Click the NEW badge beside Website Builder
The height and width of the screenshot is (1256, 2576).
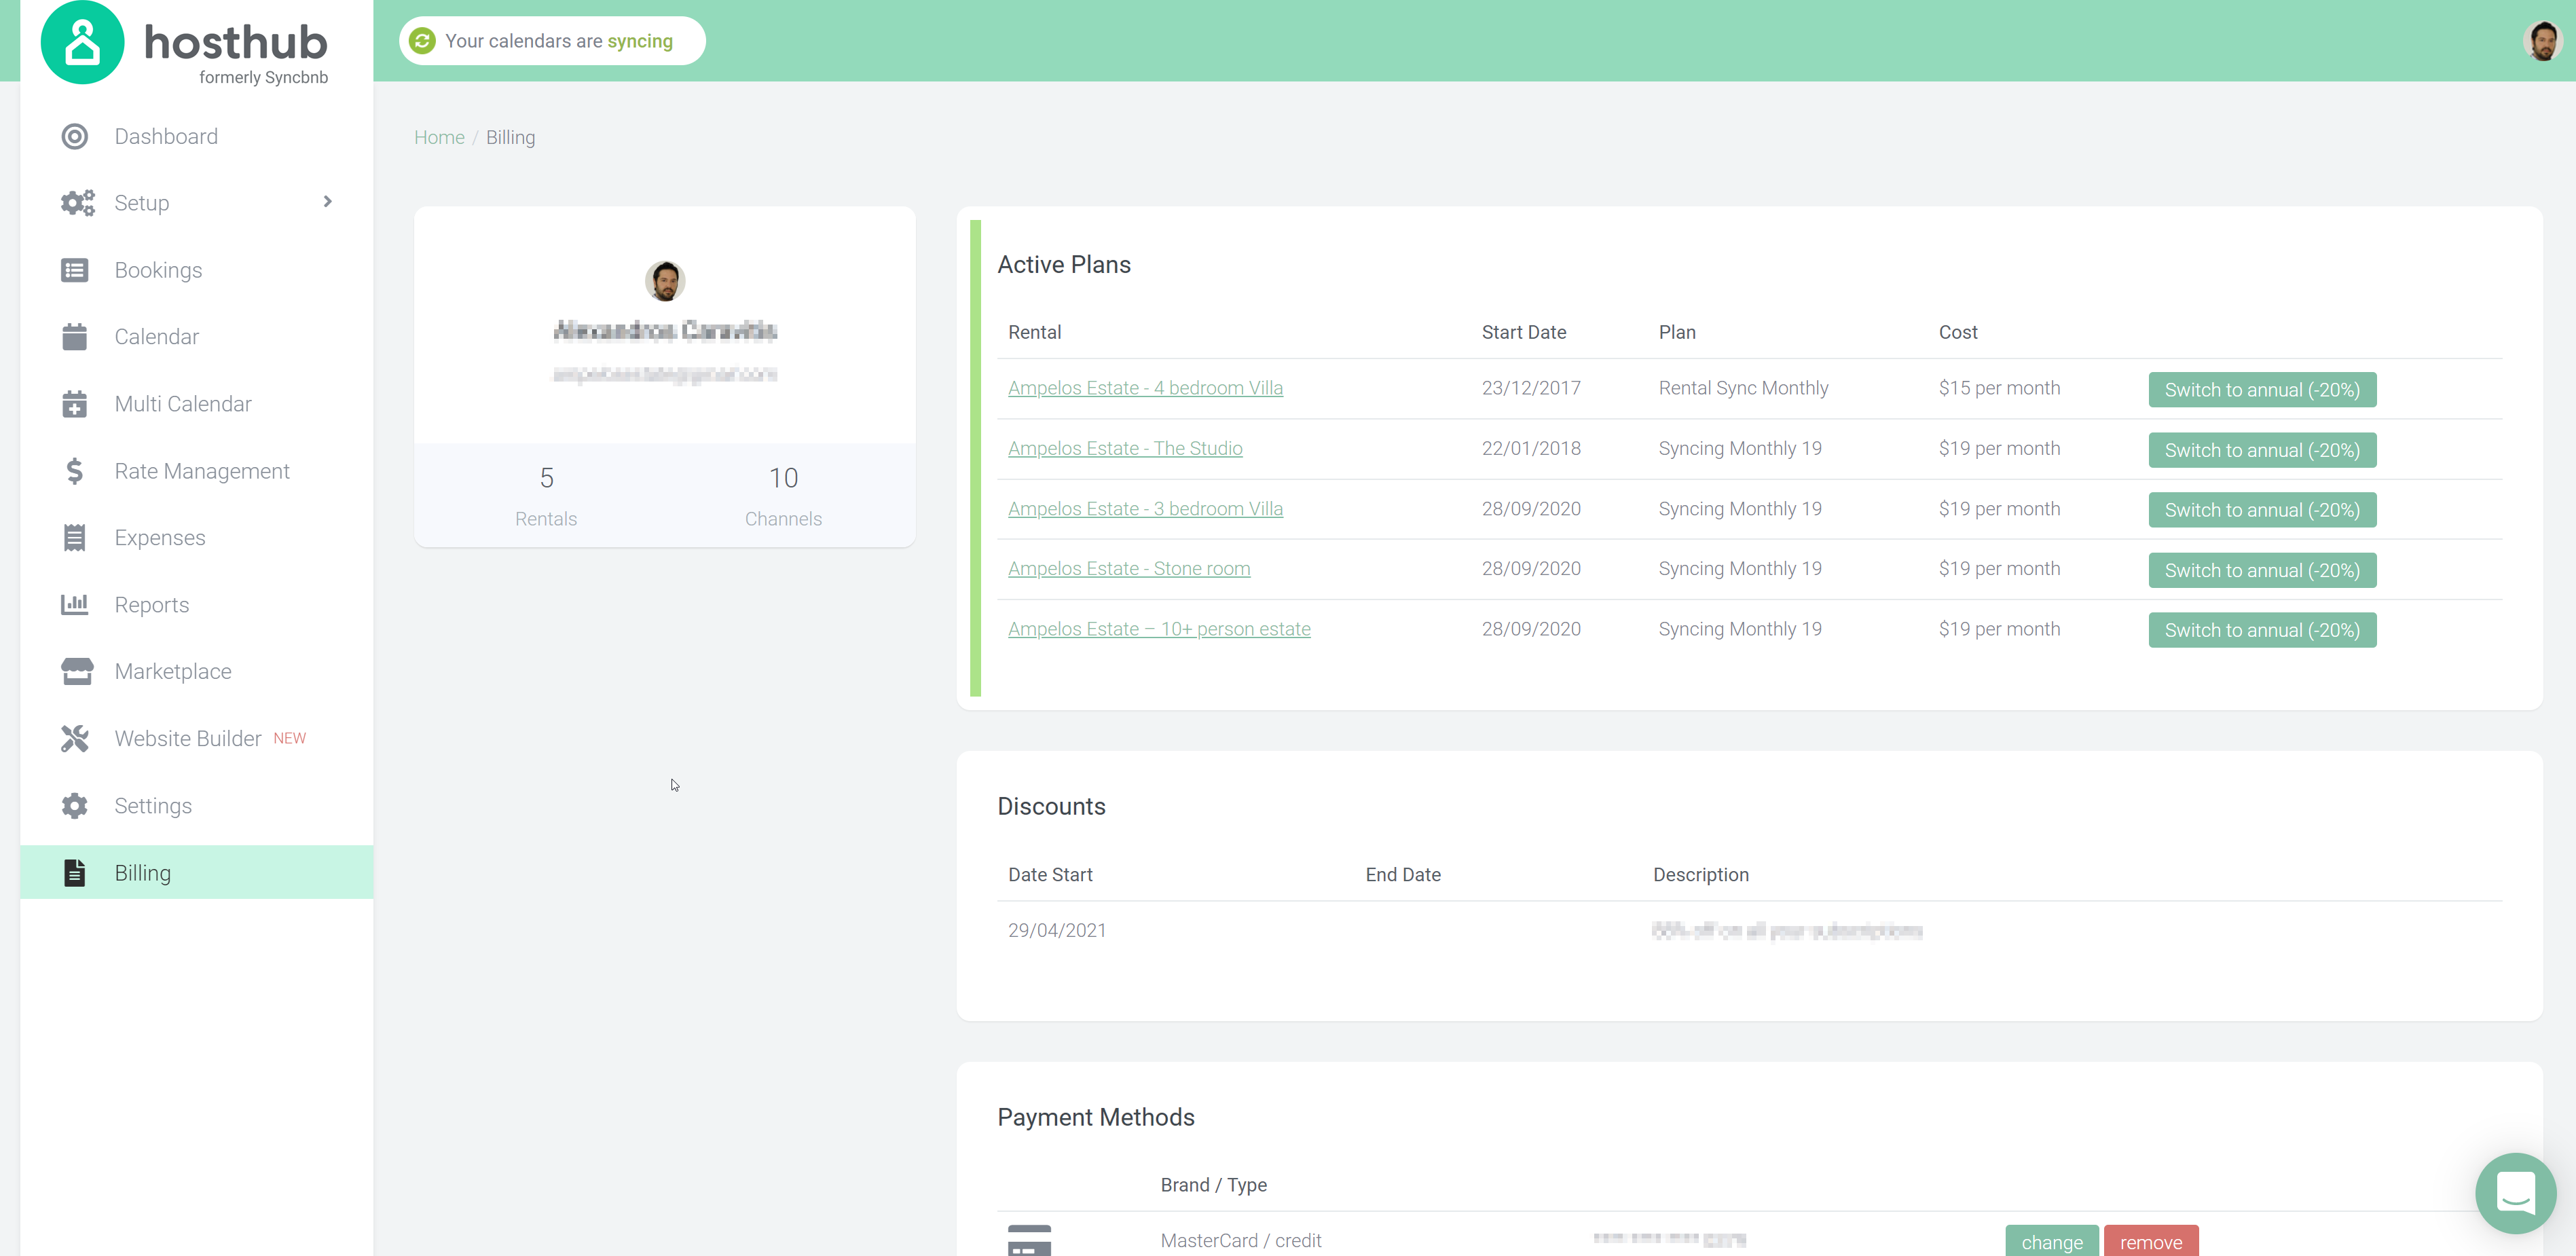pos(290,738)
